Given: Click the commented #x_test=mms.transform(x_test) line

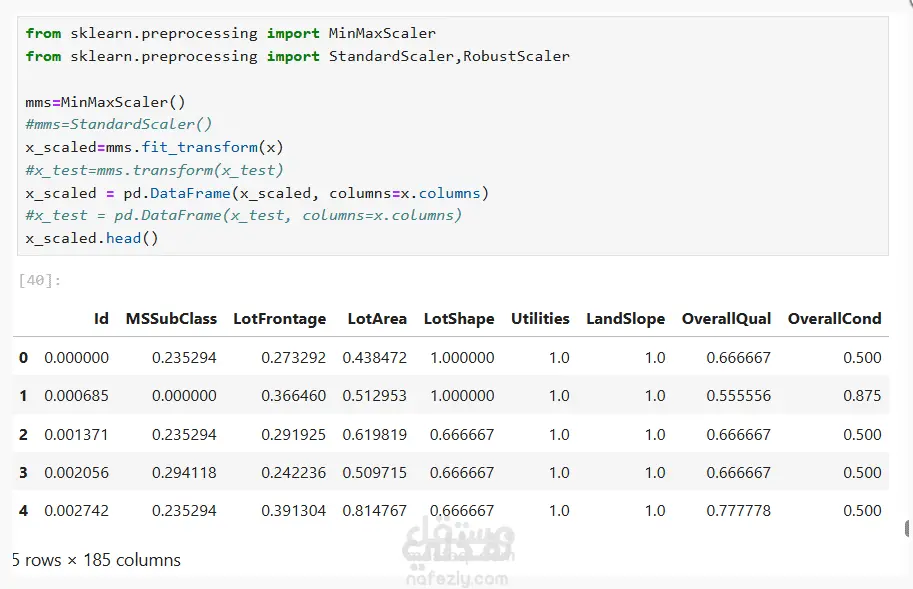Looking at the screenshot, I should tap(154, 170).
